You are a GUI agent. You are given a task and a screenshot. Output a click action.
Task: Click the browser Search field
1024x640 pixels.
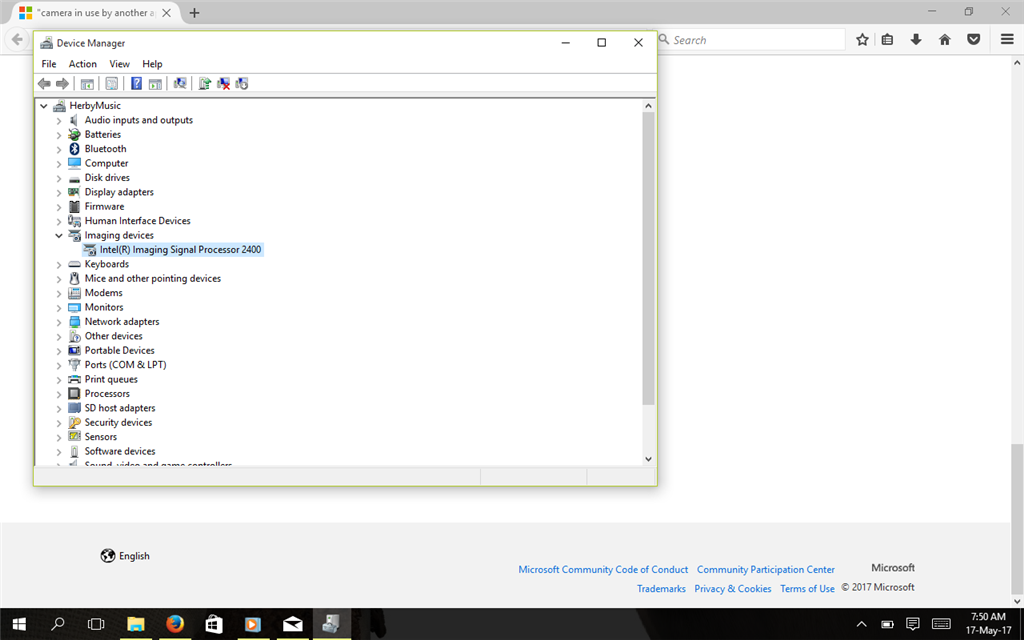(751, 40)
